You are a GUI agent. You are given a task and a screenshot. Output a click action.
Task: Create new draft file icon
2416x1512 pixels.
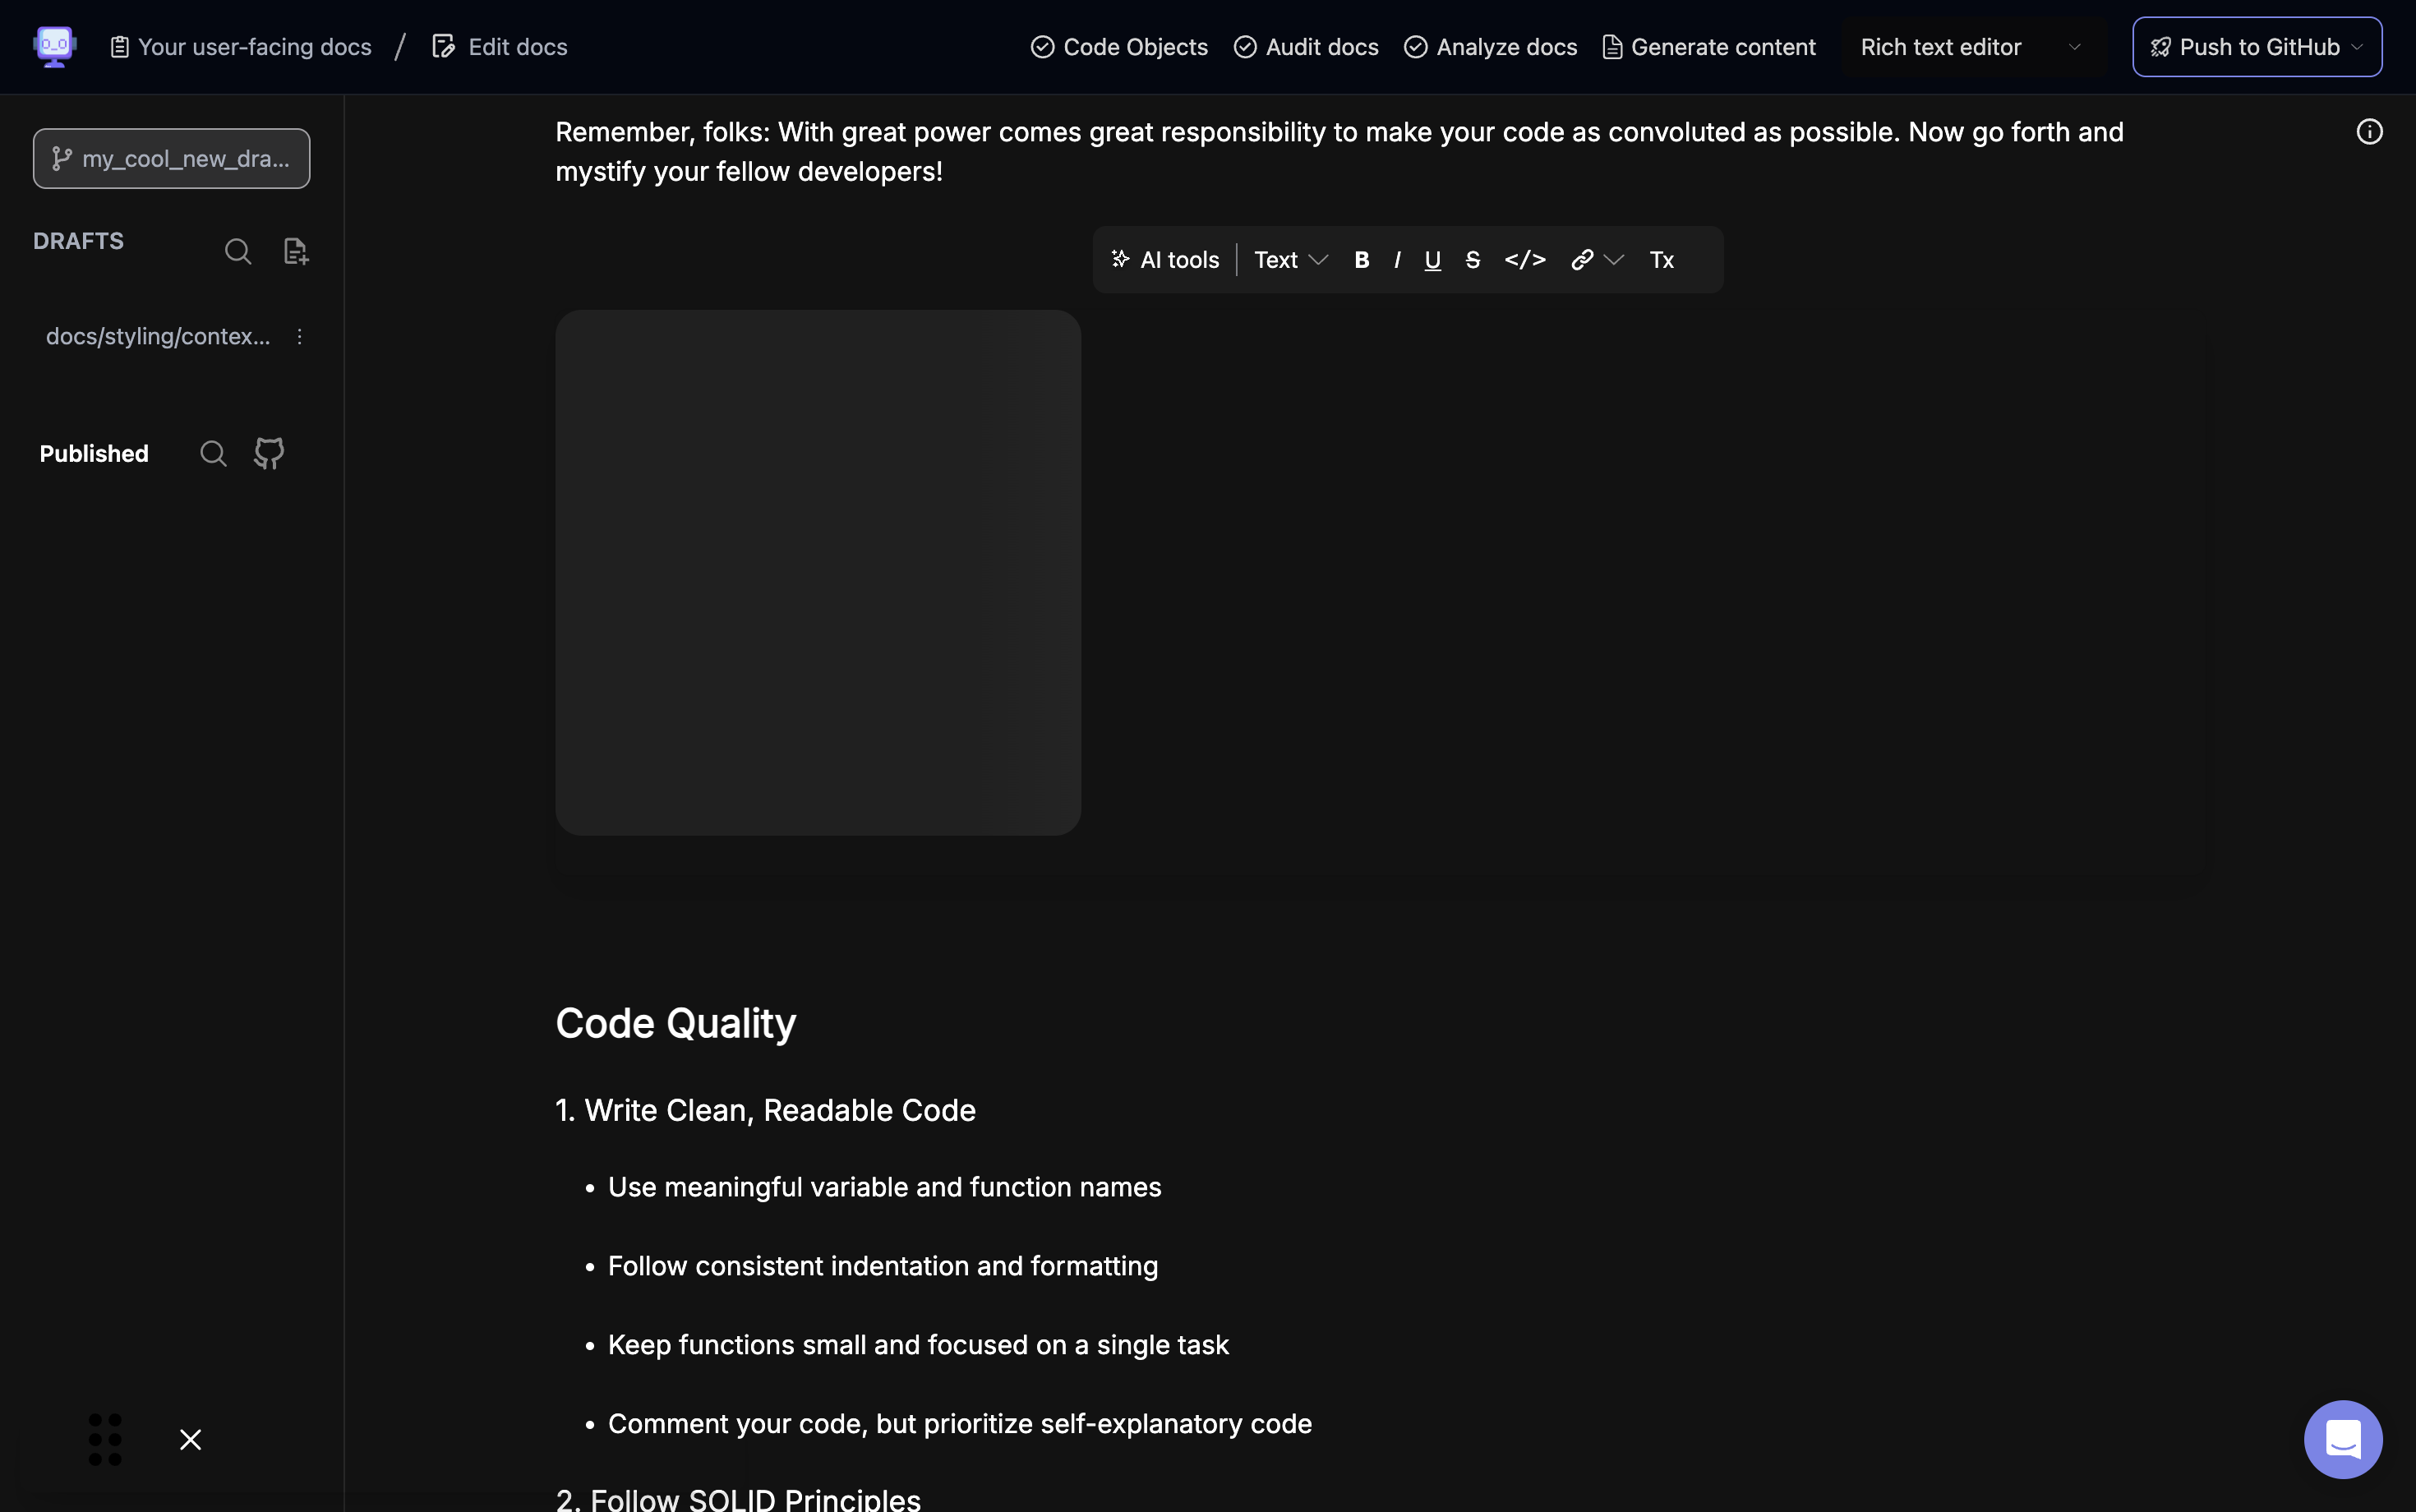coord(296,251)
